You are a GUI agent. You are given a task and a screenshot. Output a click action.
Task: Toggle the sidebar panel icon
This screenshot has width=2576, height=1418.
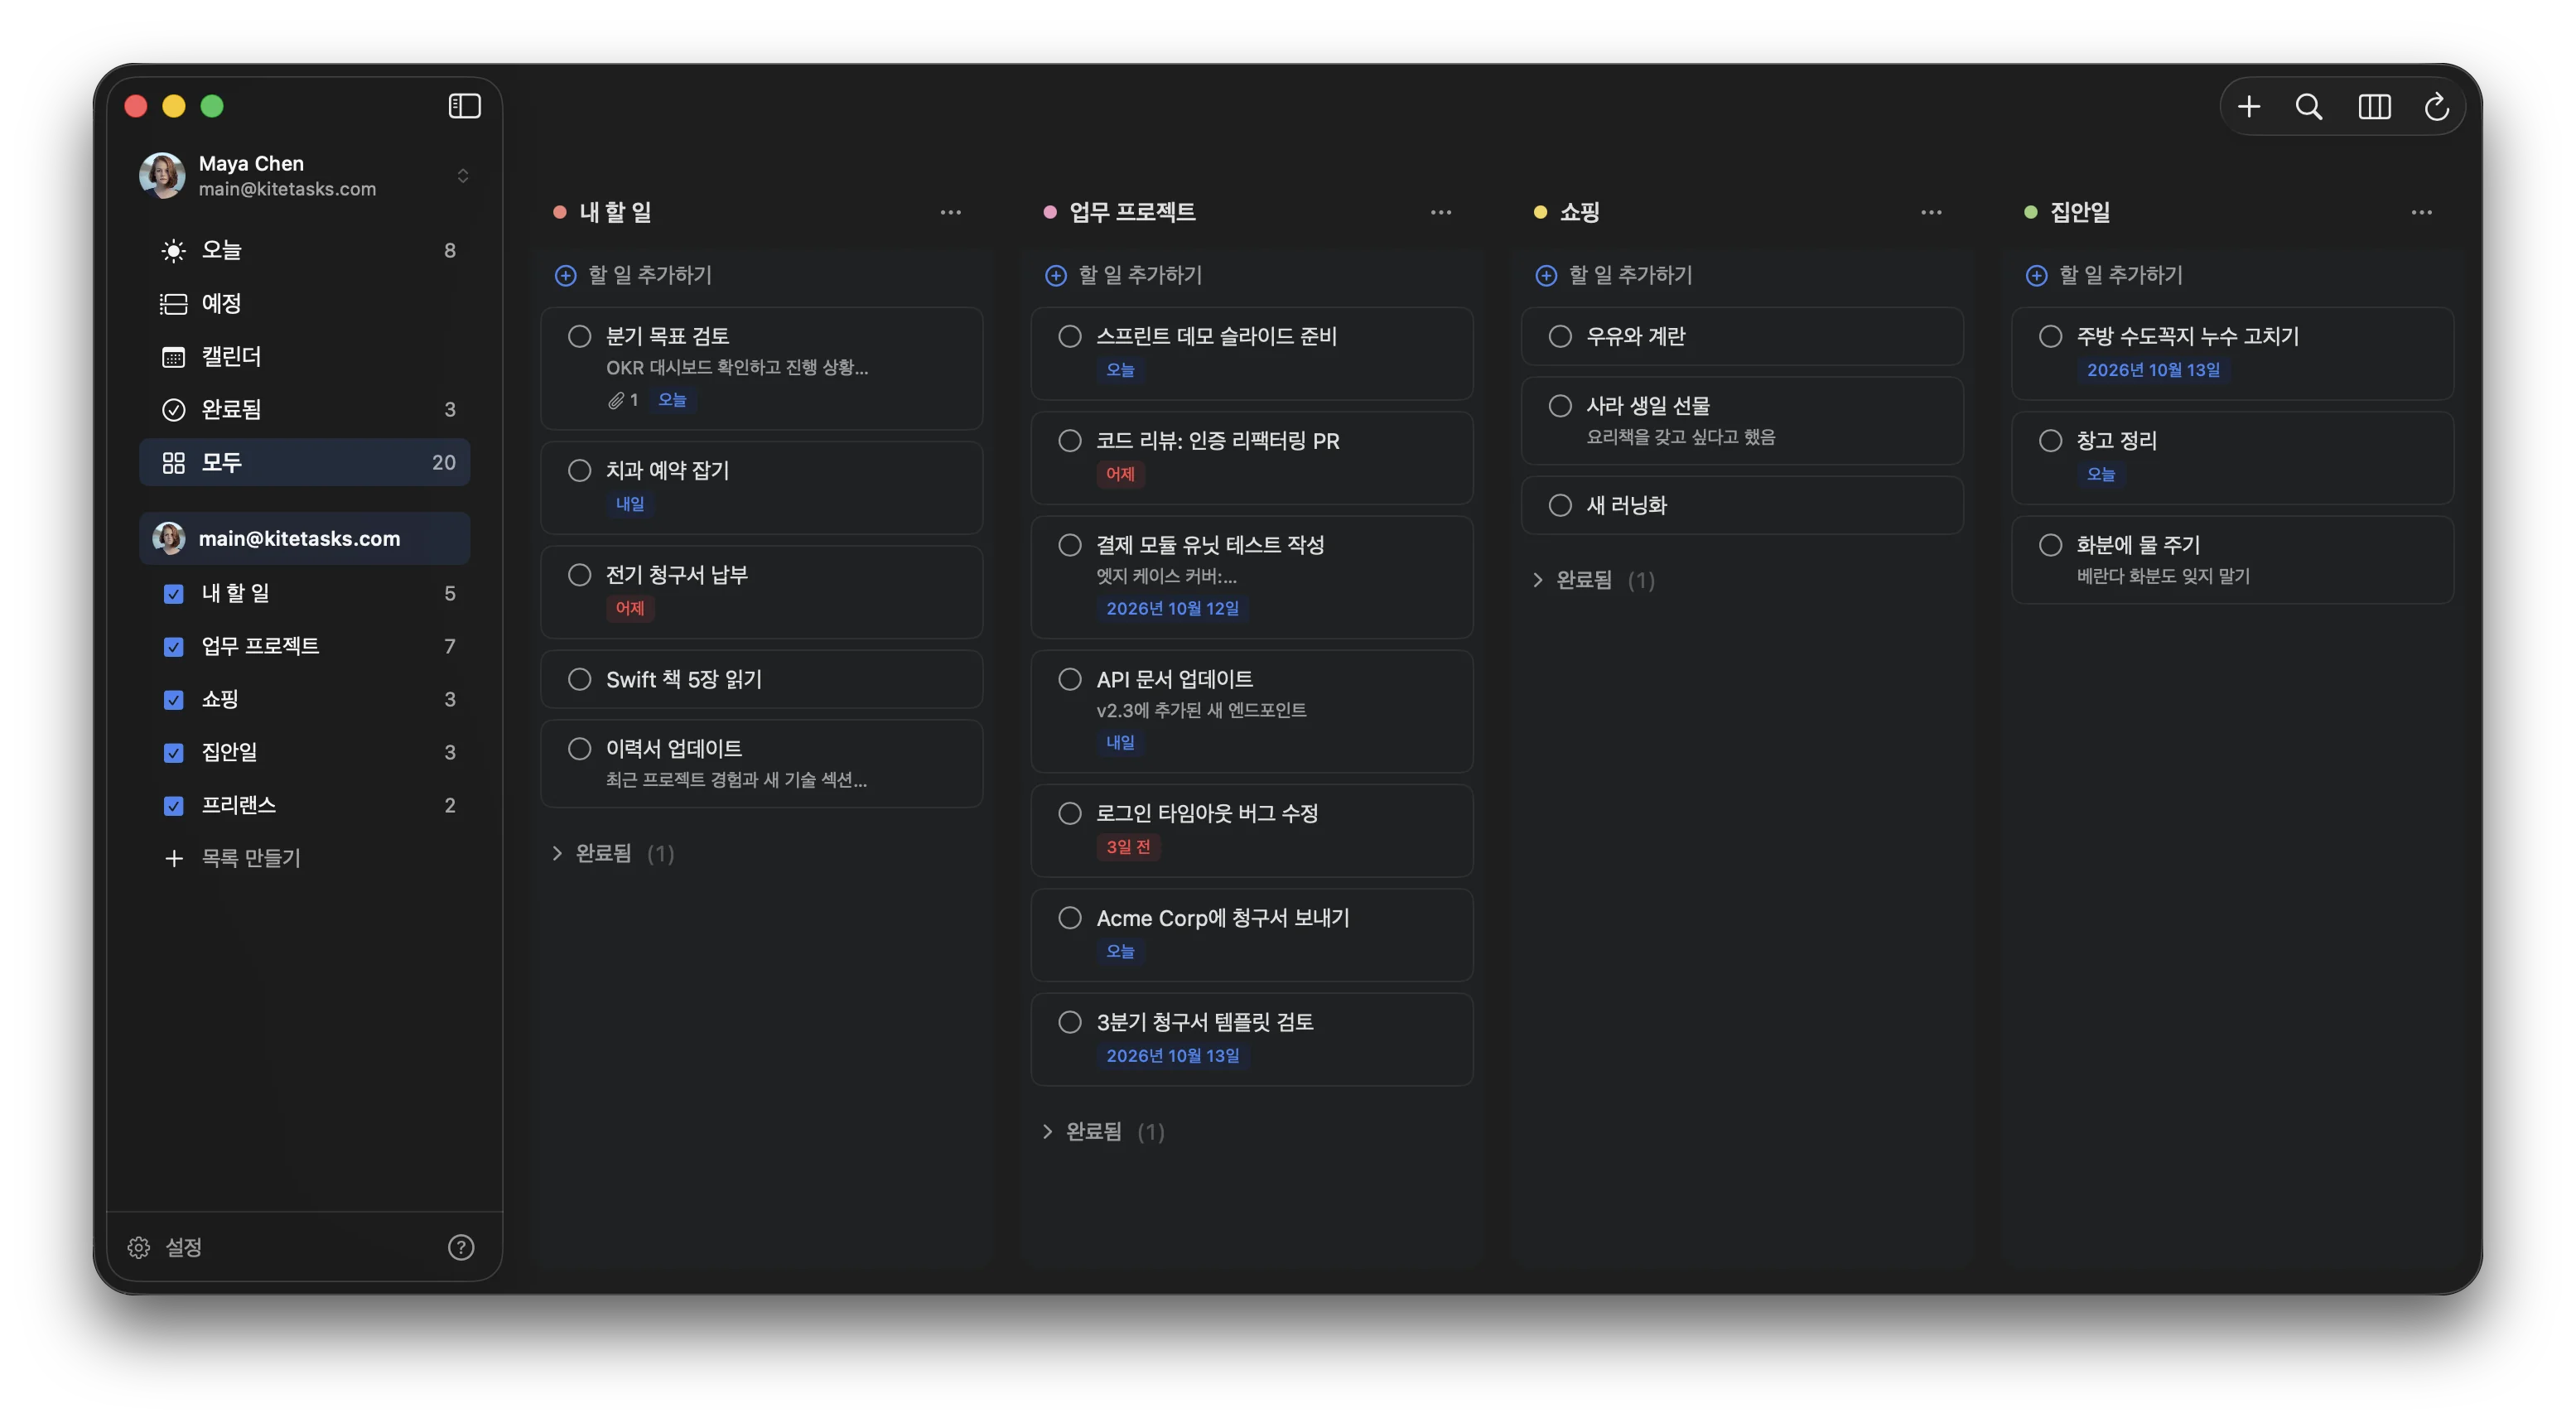click(x=464, y=106)
